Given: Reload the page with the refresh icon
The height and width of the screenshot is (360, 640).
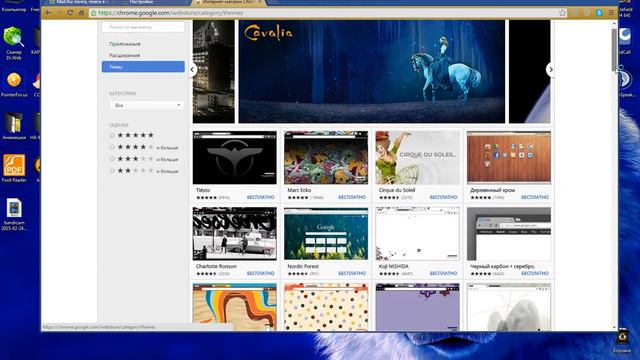Looking at the screenshot, I should [x=70, y=13].
